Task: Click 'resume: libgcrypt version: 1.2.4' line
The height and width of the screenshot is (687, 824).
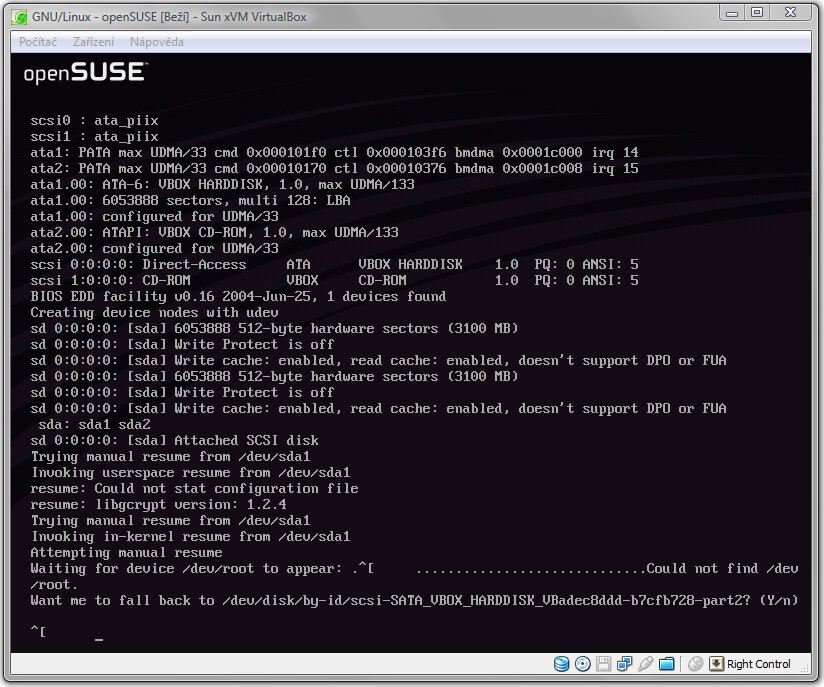Action: 159,505
